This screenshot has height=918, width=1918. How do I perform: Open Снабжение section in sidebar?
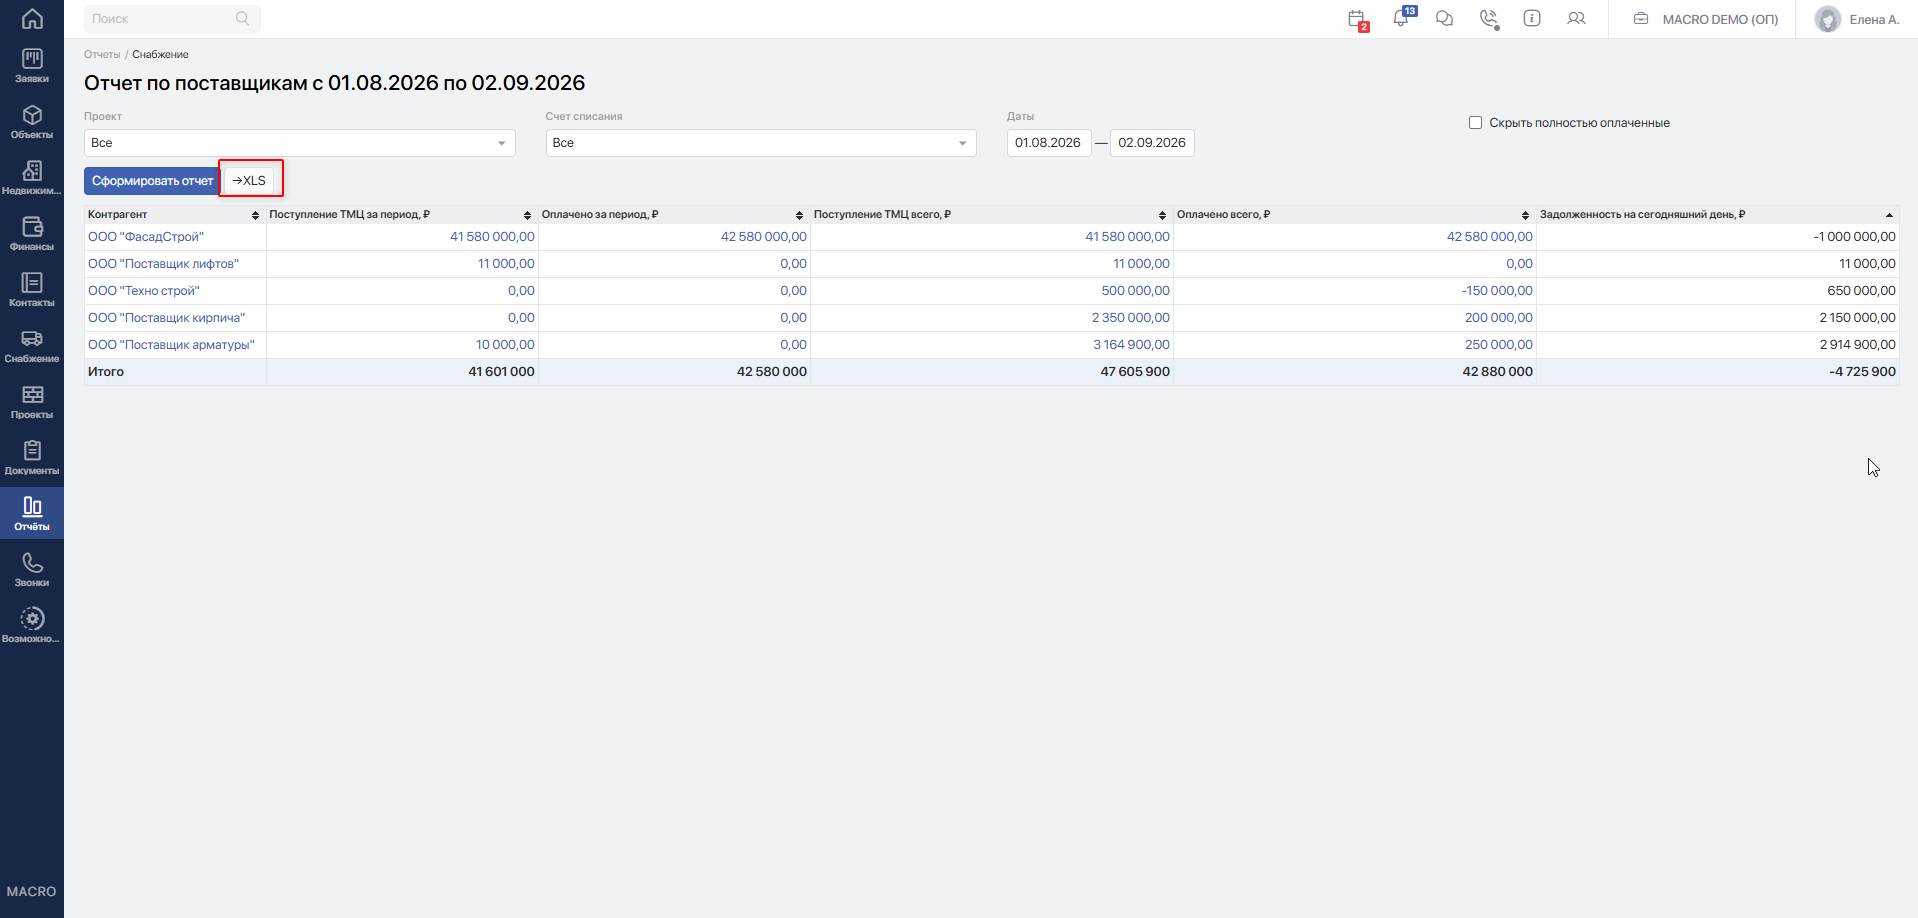point(32,346)
